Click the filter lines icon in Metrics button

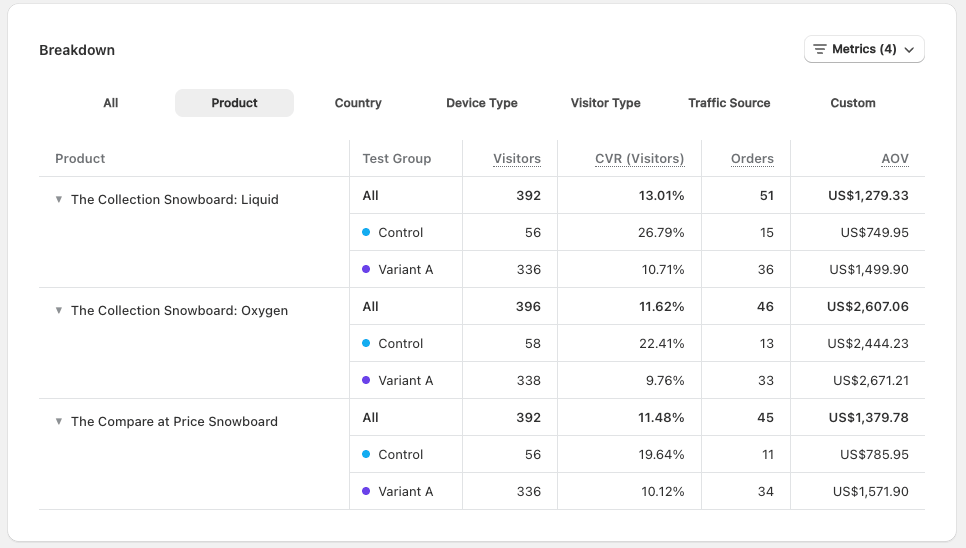(819, 49)
